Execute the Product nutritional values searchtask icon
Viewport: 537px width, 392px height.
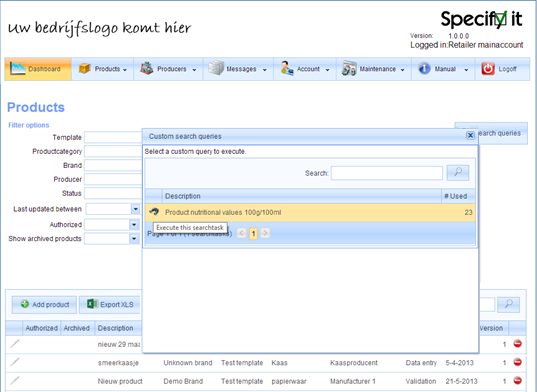tap(154, 212)
